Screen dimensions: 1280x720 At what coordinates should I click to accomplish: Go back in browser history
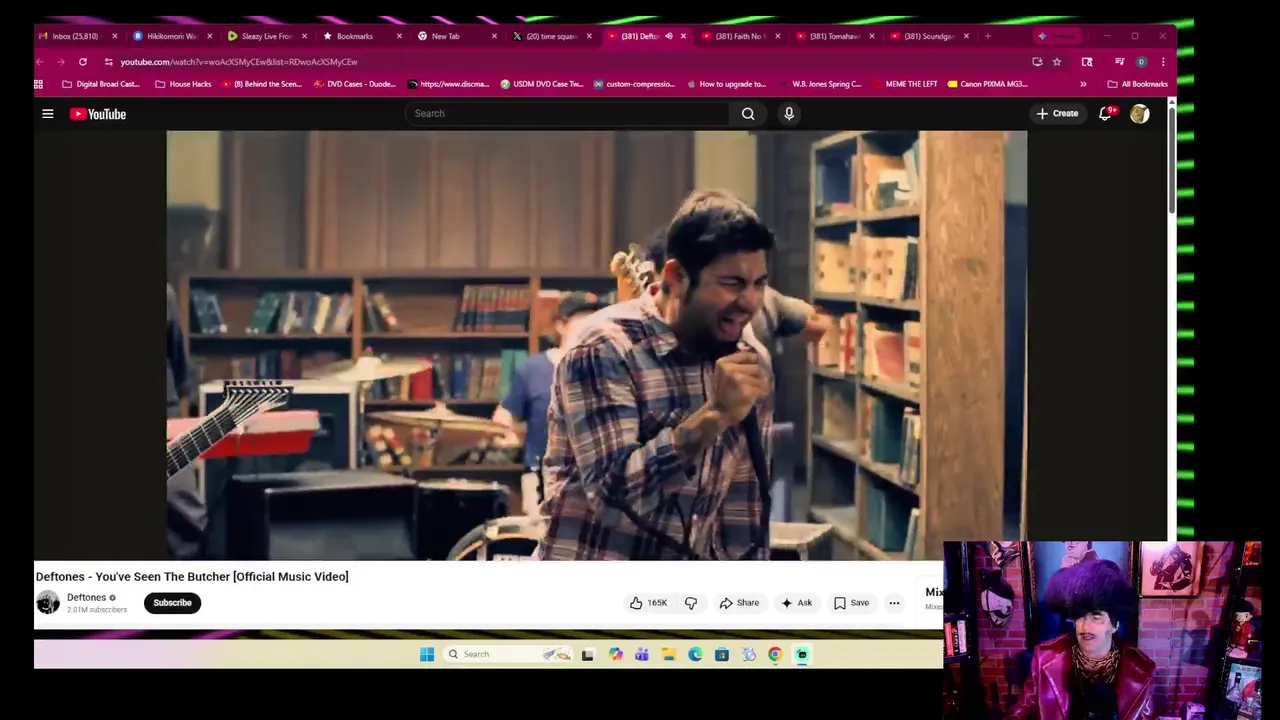[x=40, y=62]
